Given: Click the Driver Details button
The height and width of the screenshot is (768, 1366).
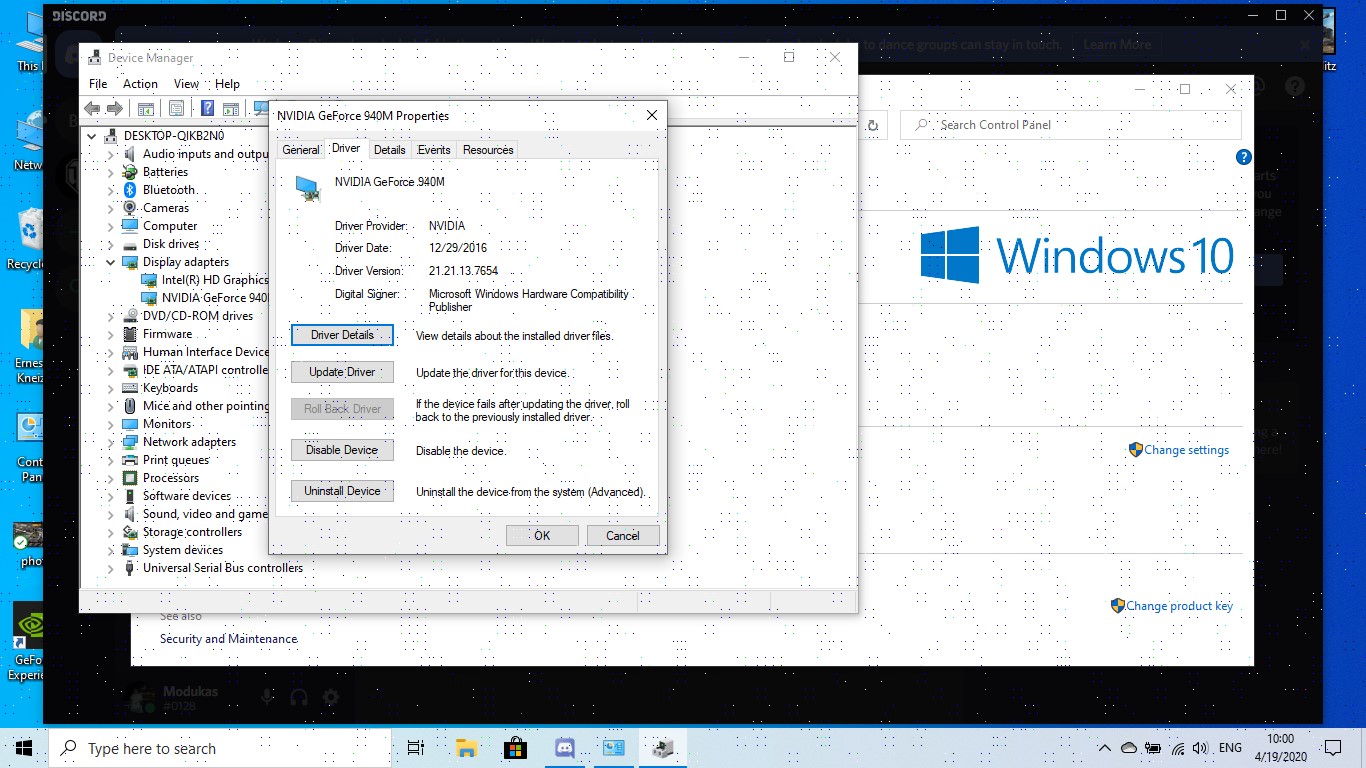Looking at the screenshot, I should pos(342,335).
